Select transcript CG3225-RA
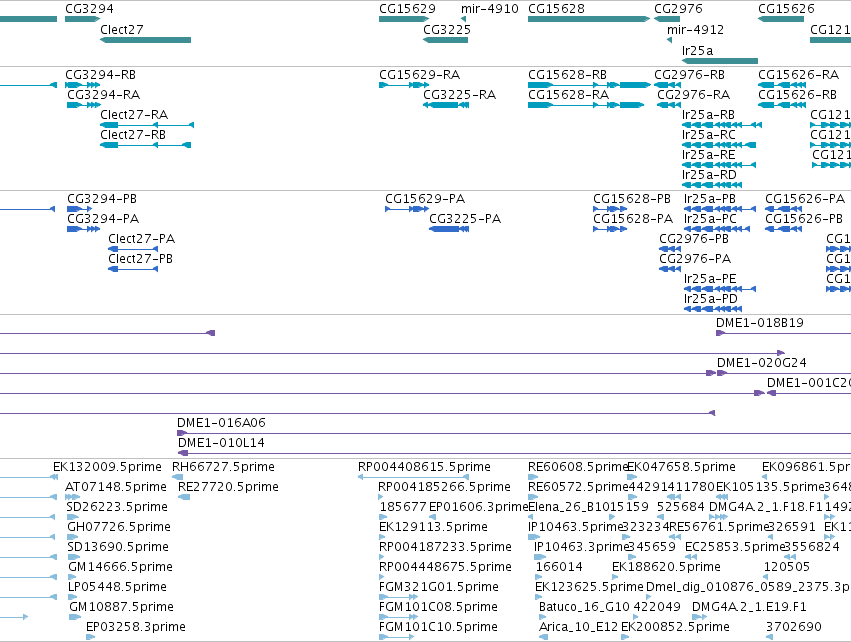 (x=460, y=95)
